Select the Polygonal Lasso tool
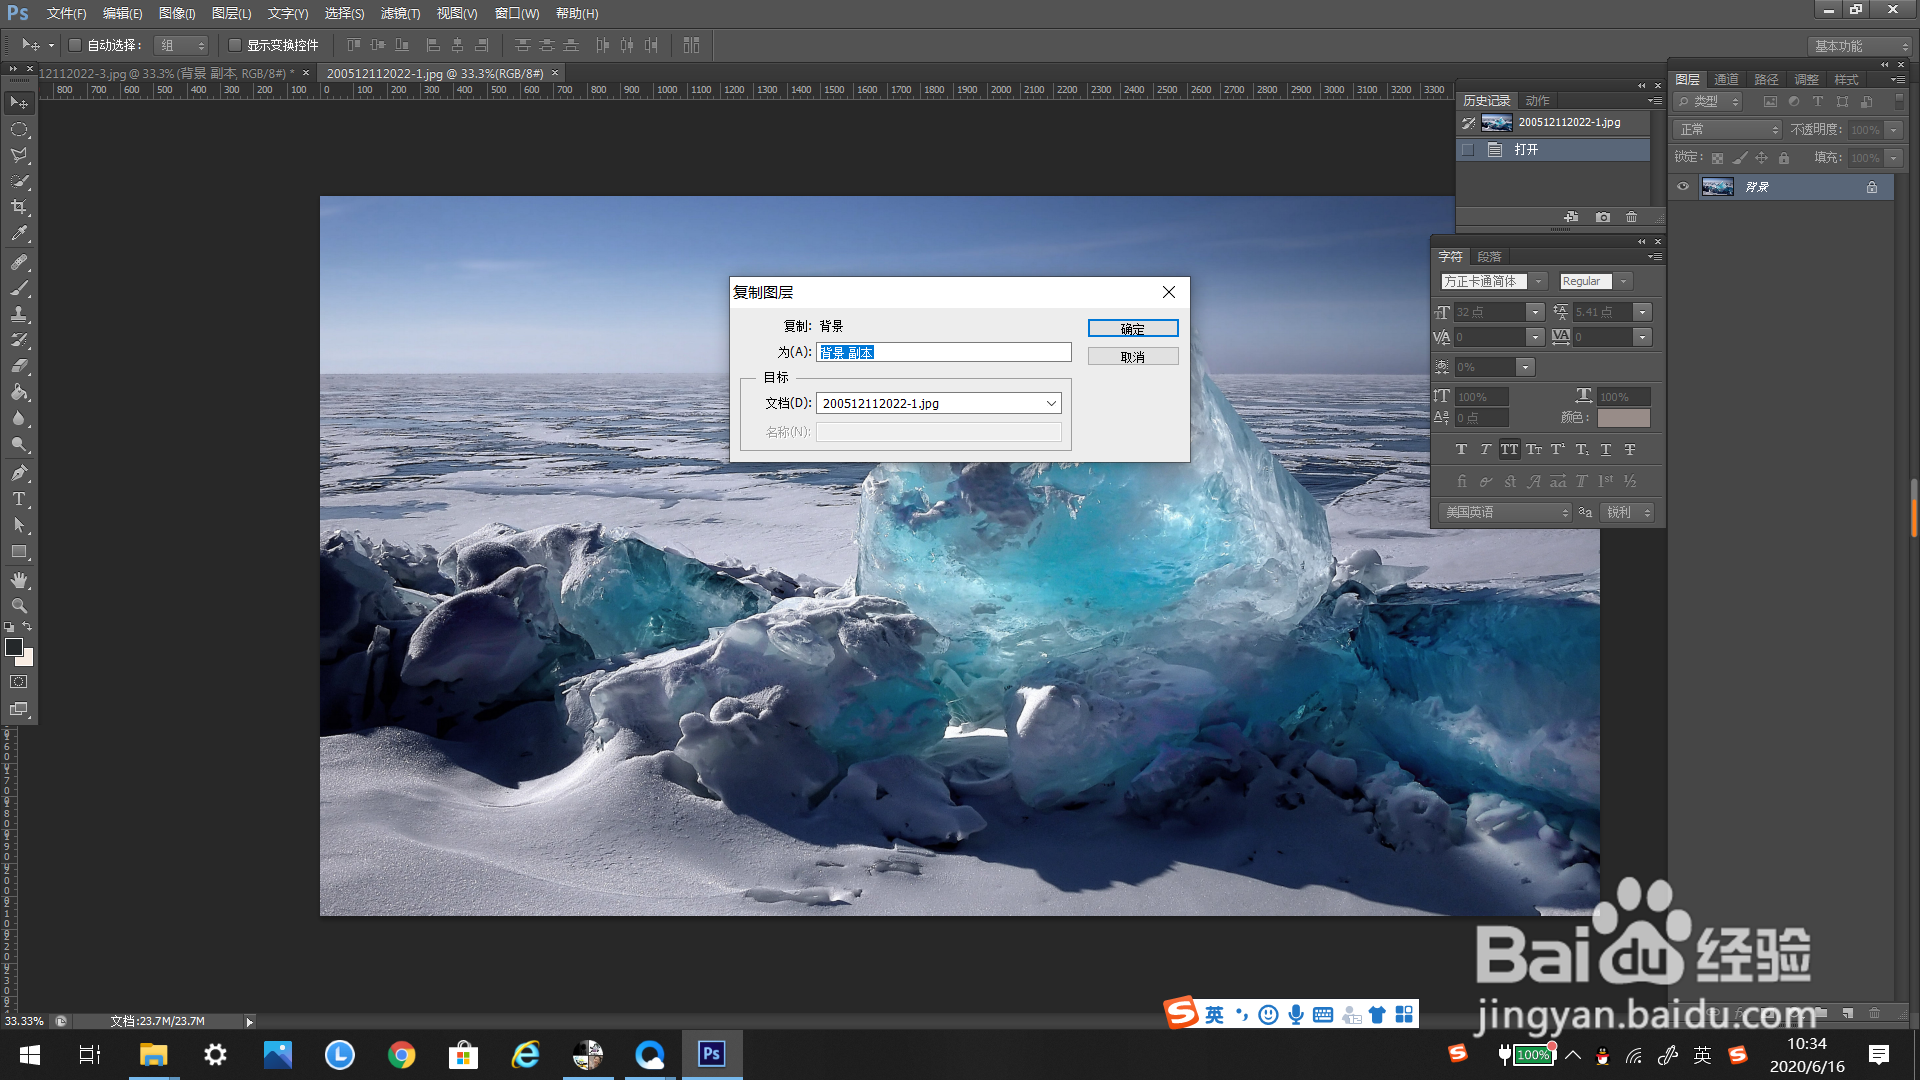Viewport: 1920px width, 1080px height. click(19, 156)
